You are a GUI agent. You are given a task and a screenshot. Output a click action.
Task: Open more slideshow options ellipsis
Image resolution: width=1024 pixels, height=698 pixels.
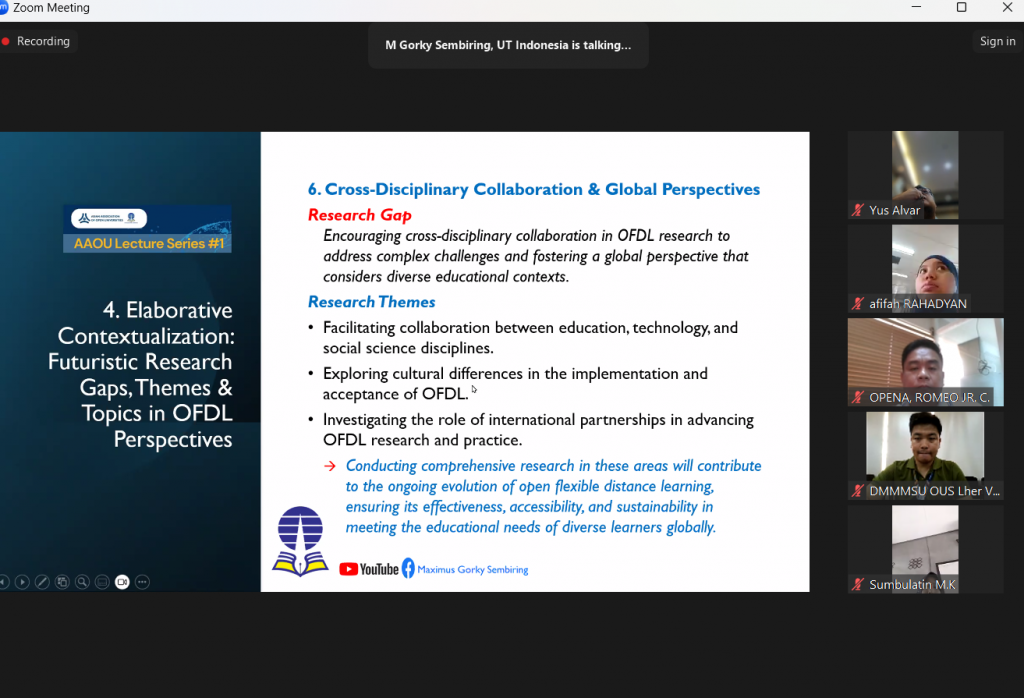tap(142, 582)
